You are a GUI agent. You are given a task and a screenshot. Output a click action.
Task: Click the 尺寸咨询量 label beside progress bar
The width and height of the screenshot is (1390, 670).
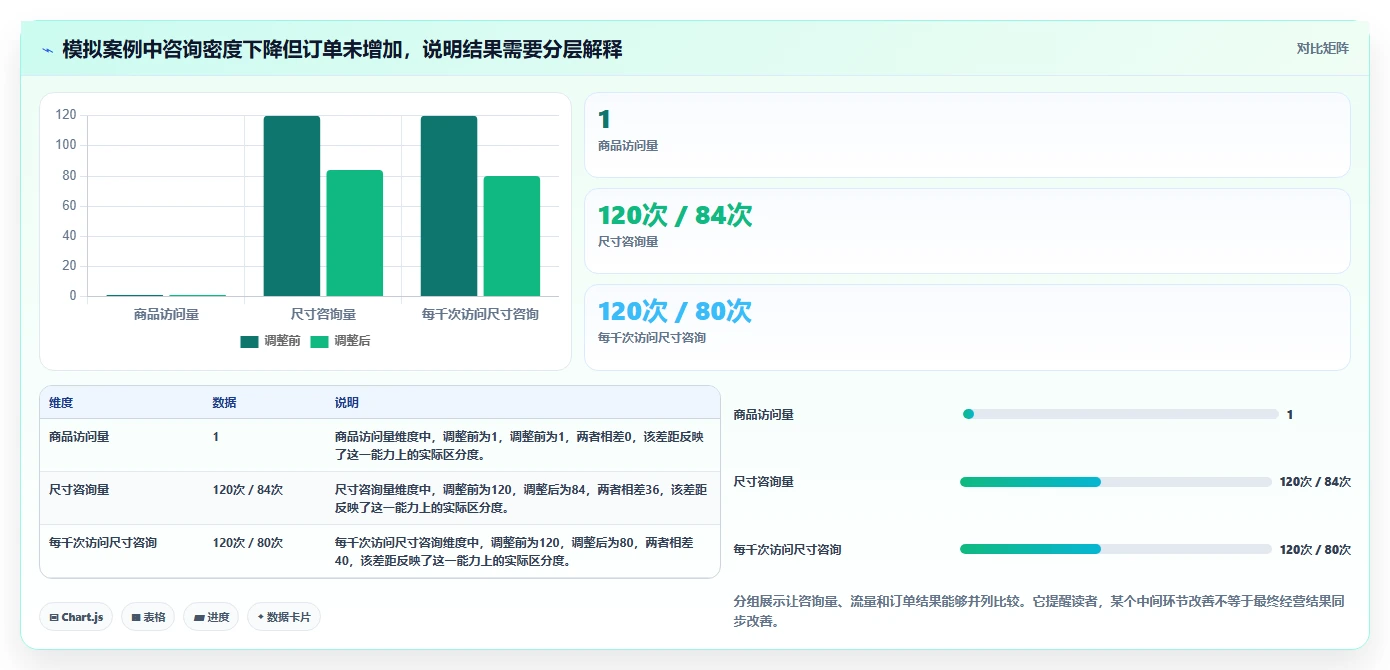[x=764, y=482]
